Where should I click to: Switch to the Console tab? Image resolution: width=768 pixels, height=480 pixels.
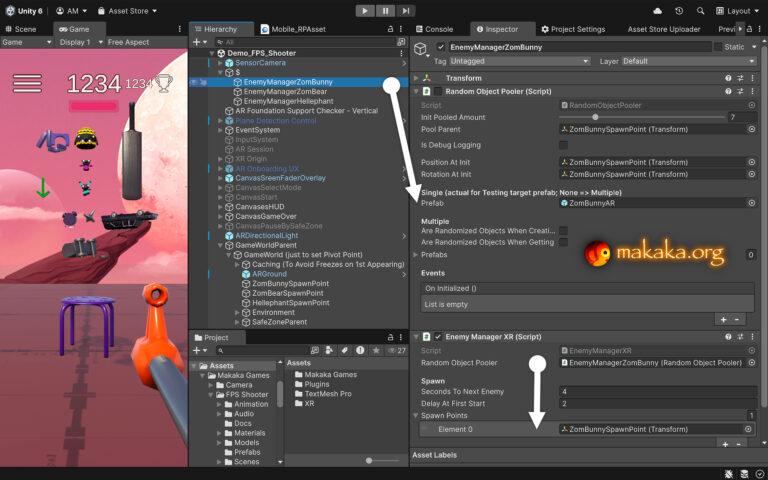[434, 29]
